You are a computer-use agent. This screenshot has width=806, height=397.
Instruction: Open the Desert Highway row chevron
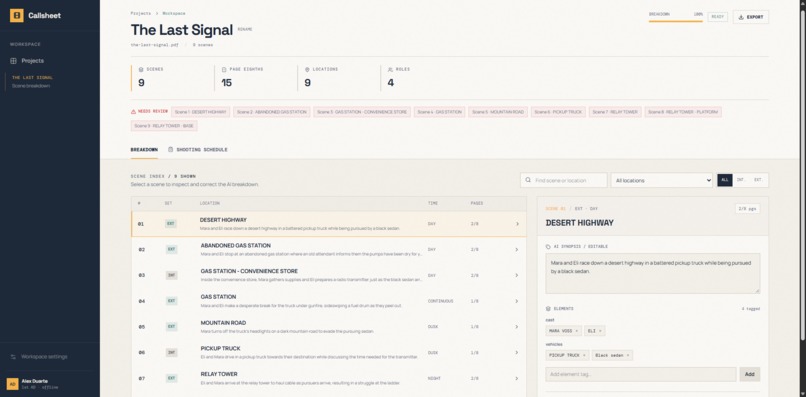point(517,224)
